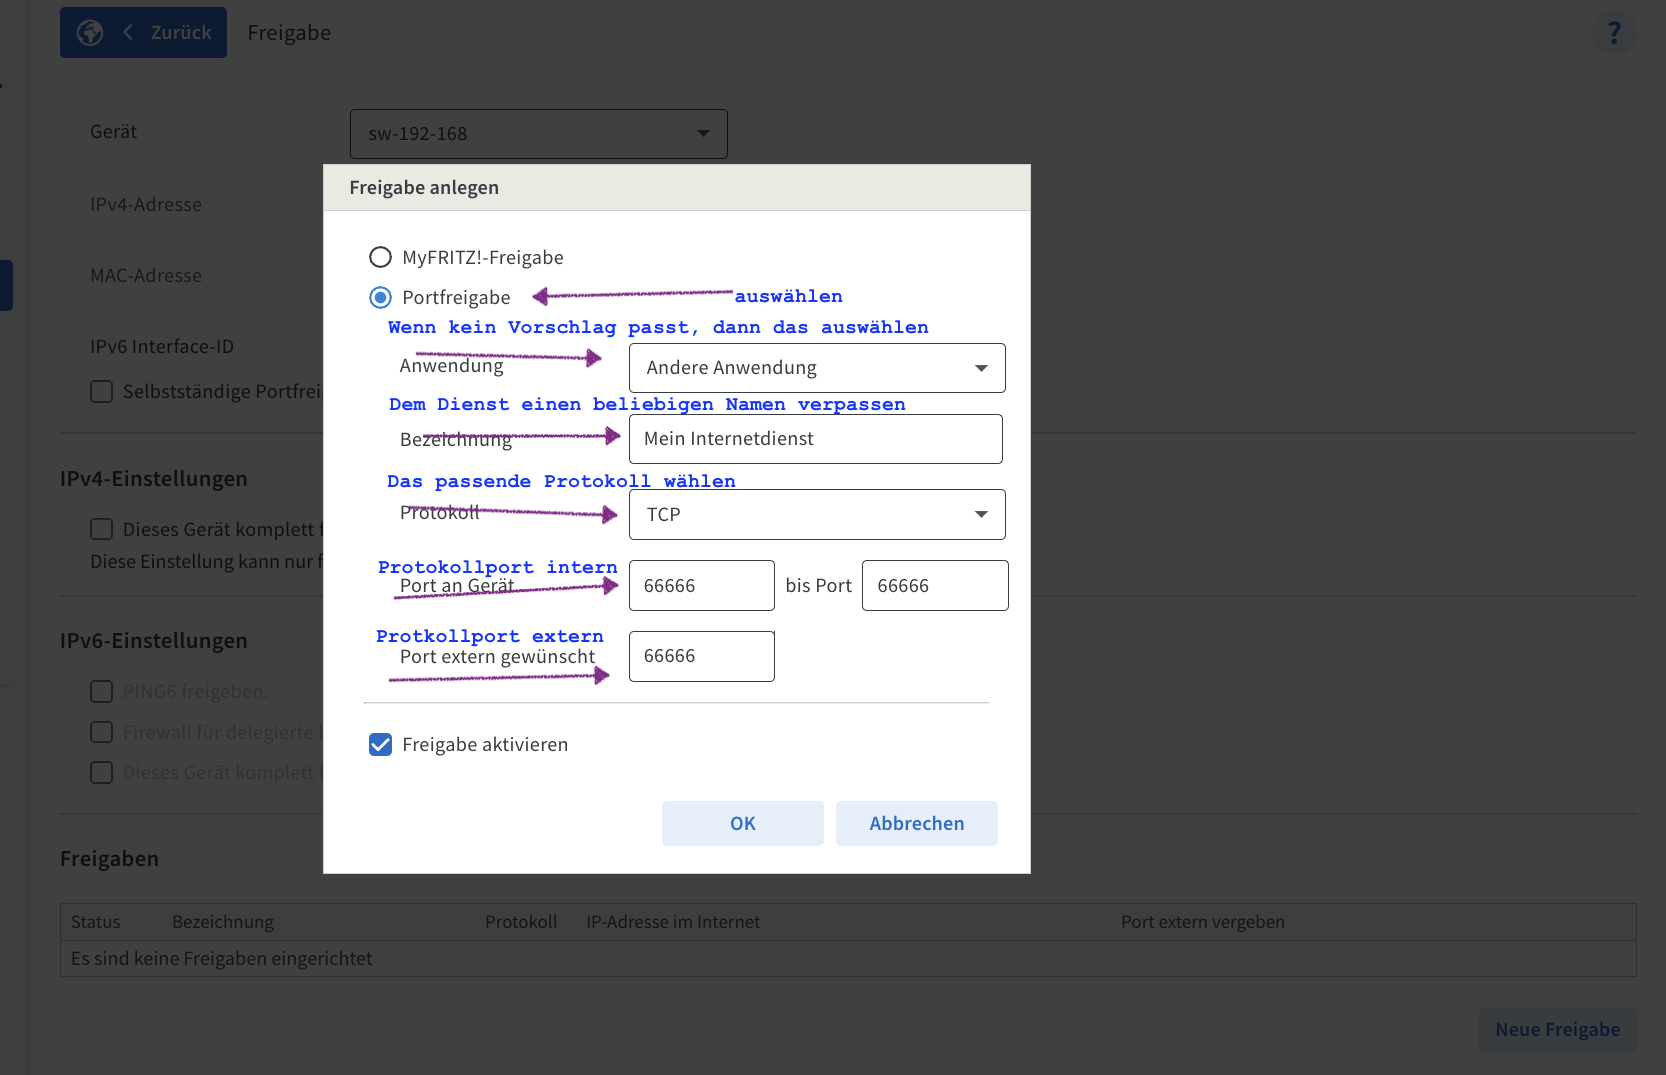This screenshot has height=1075, width=1666.
Task: Click 'Es sind keine Freigaben eingerichtet' text
Action: pyautogui.click(x=222, y=958)
